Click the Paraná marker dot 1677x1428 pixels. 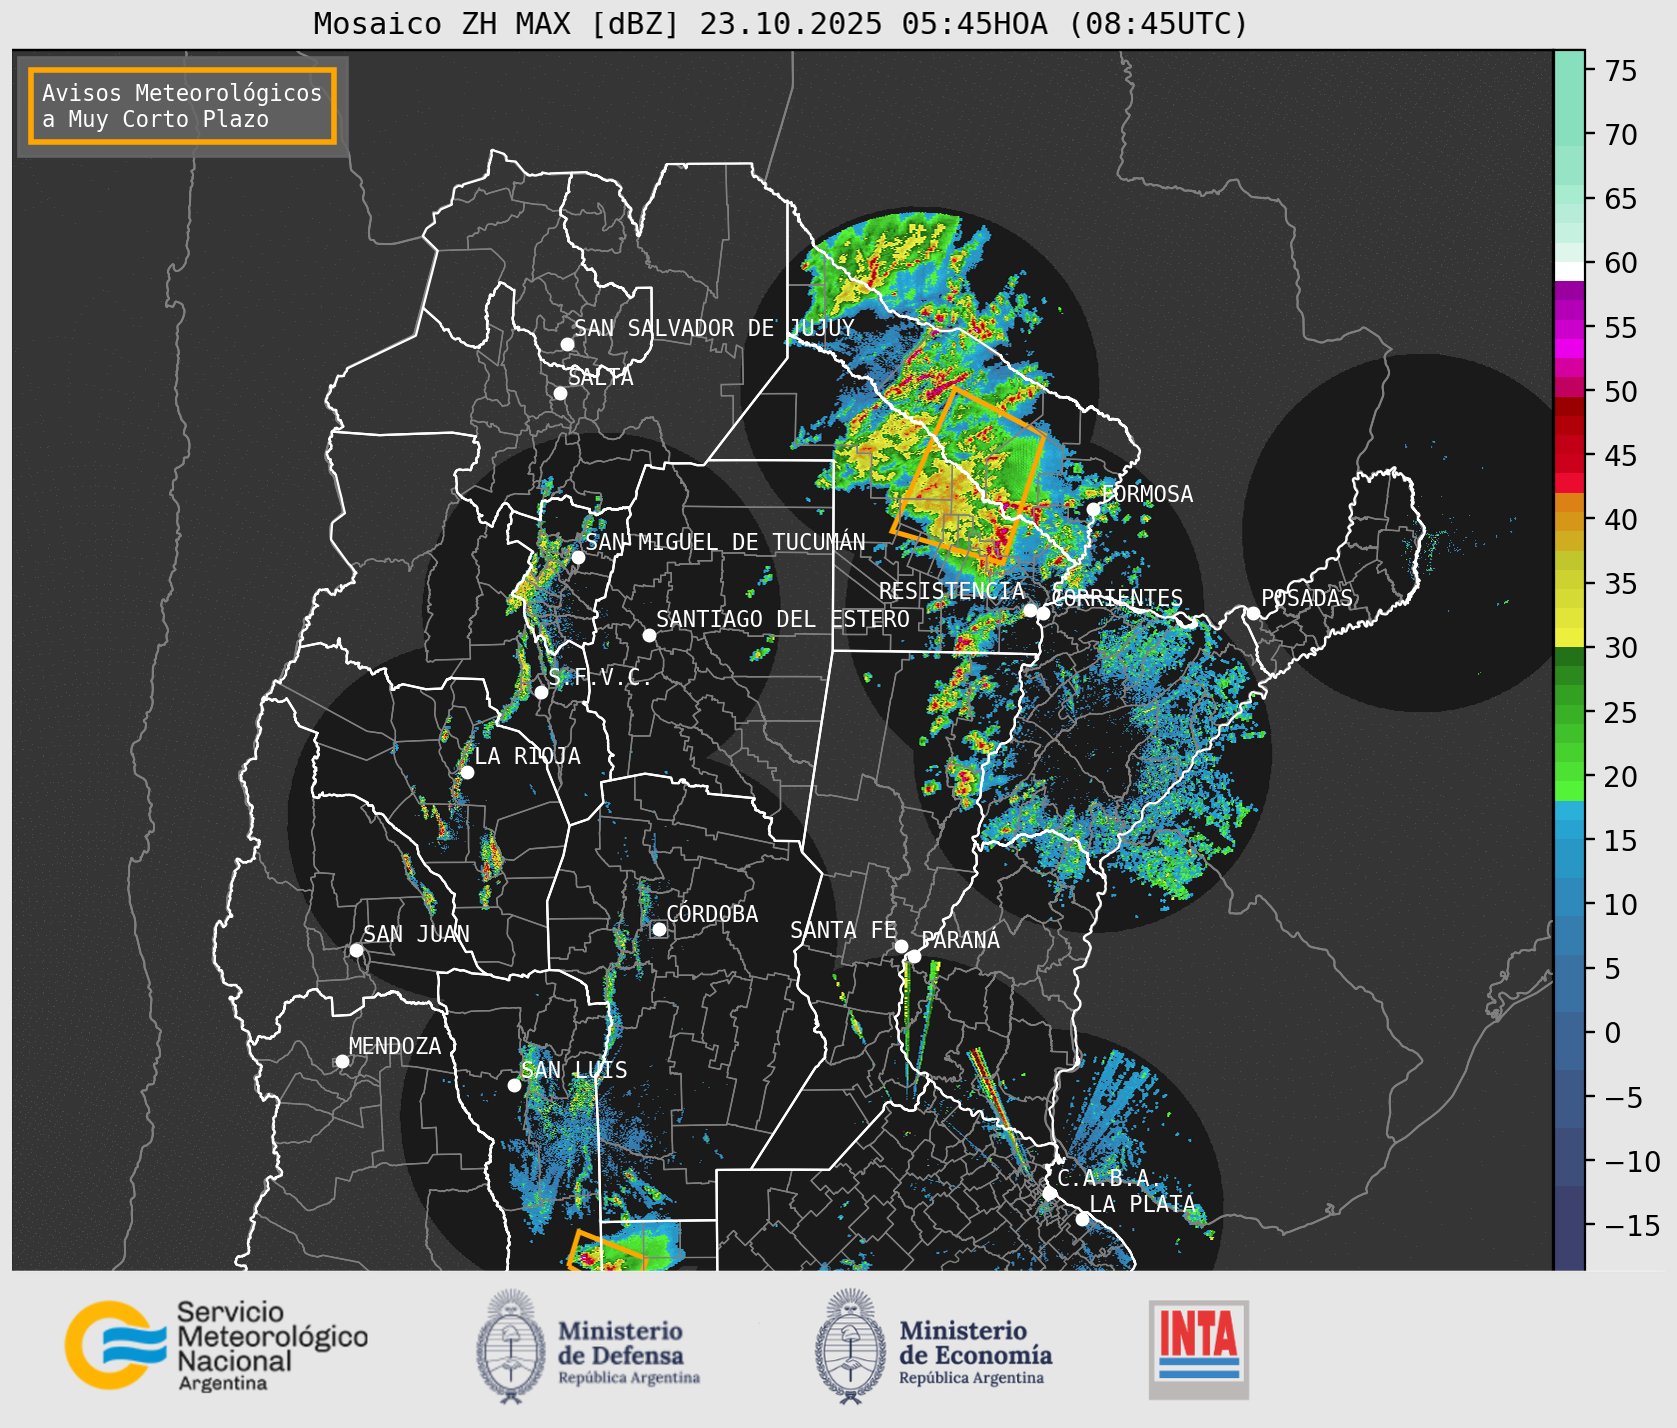coord(914,956)
